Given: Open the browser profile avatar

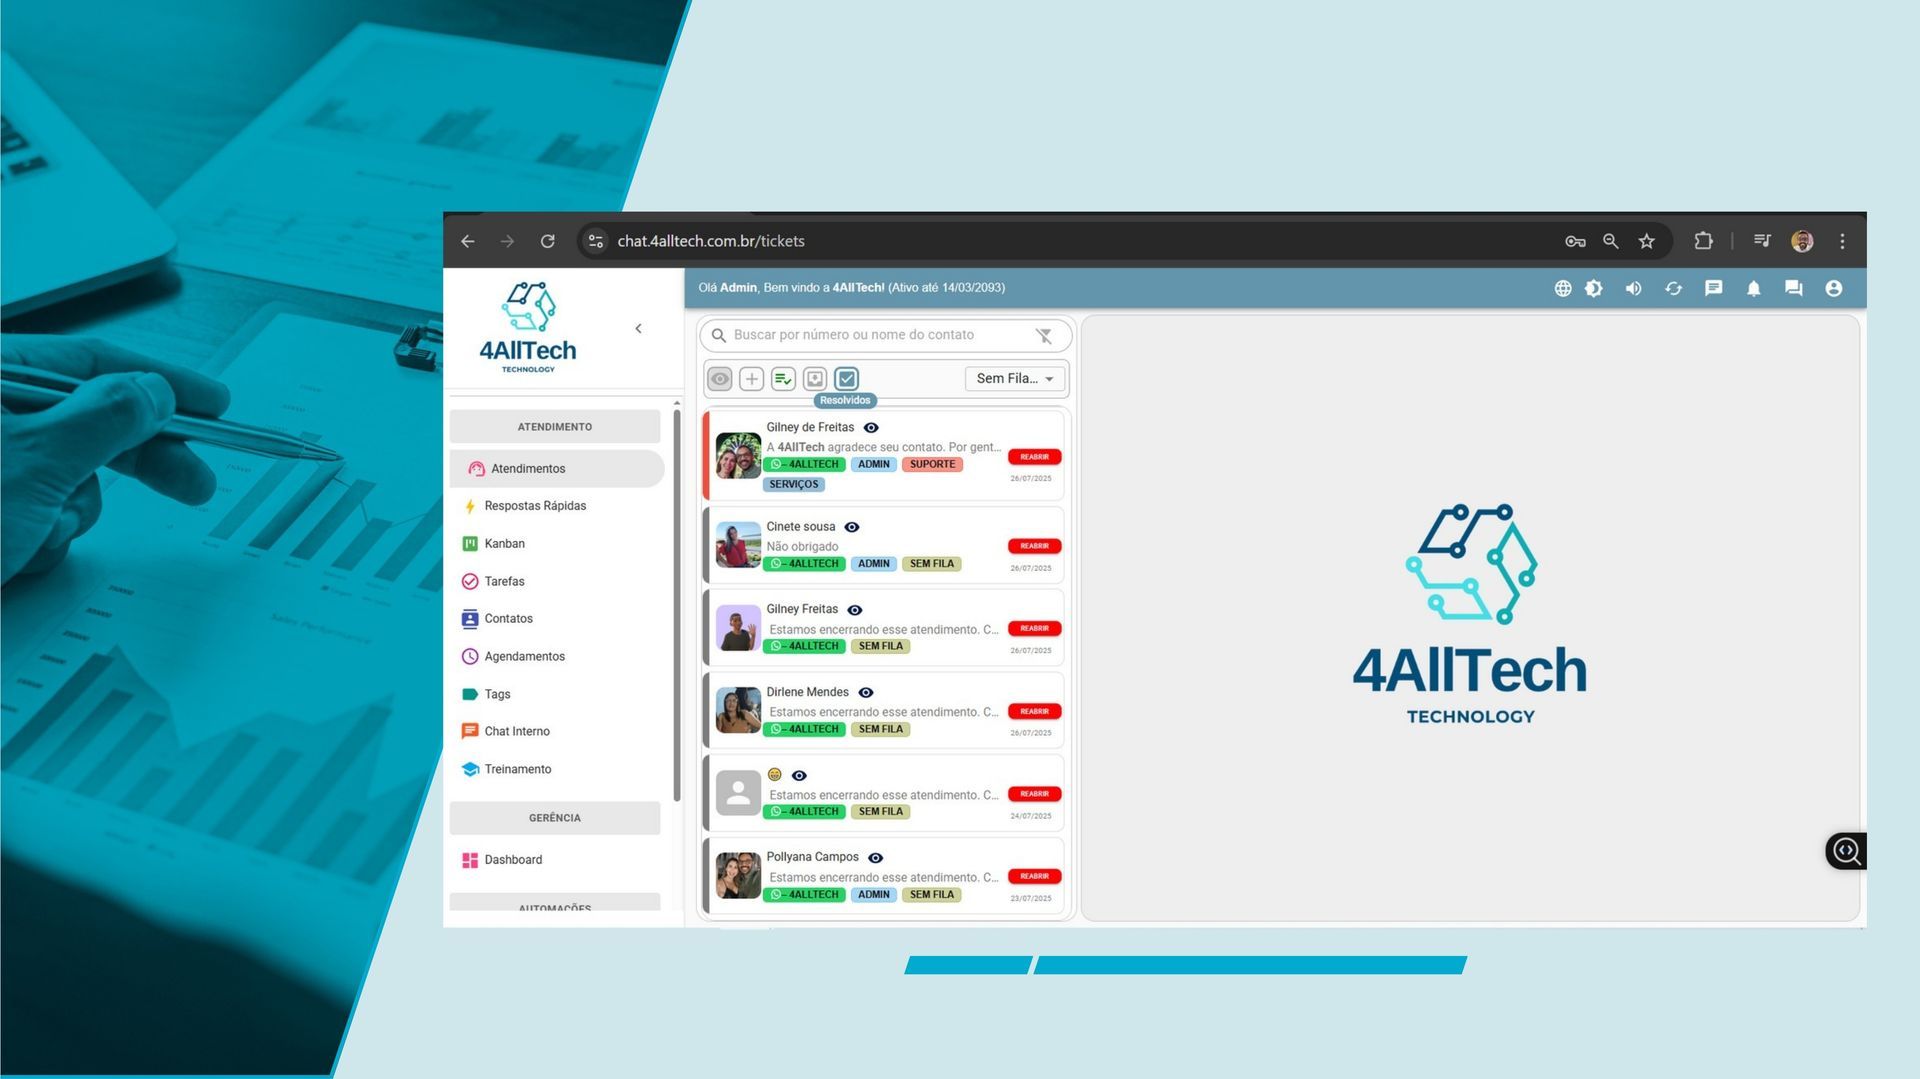Looking at the screenshot, I should pos(1802,241).
